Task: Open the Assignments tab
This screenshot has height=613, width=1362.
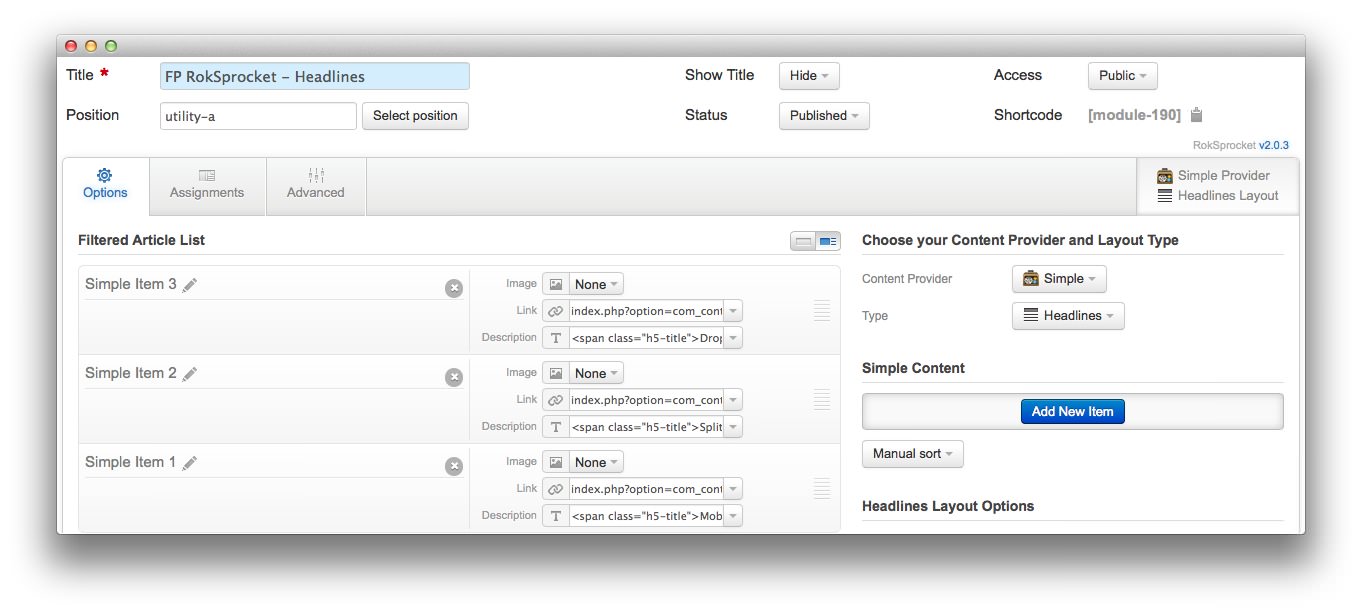Action: point(207,185)
